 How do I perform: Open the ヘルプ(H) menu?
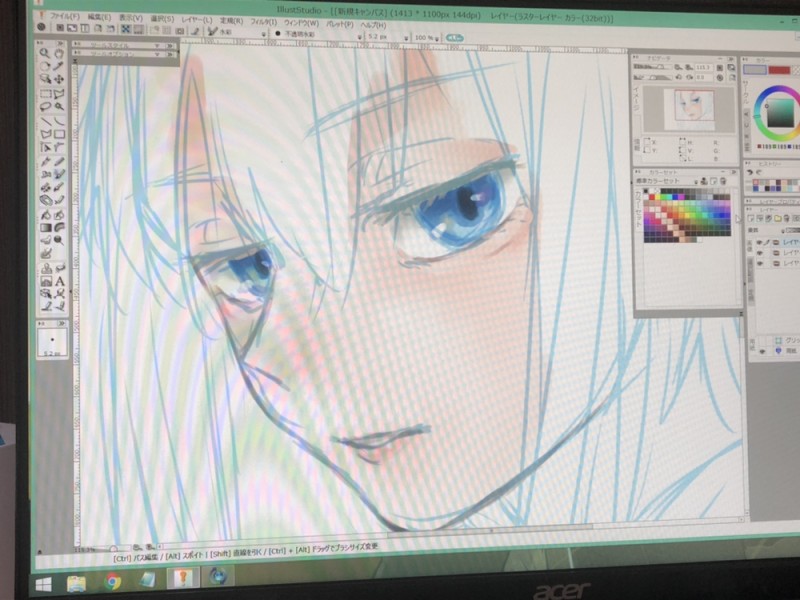(373, 24)
